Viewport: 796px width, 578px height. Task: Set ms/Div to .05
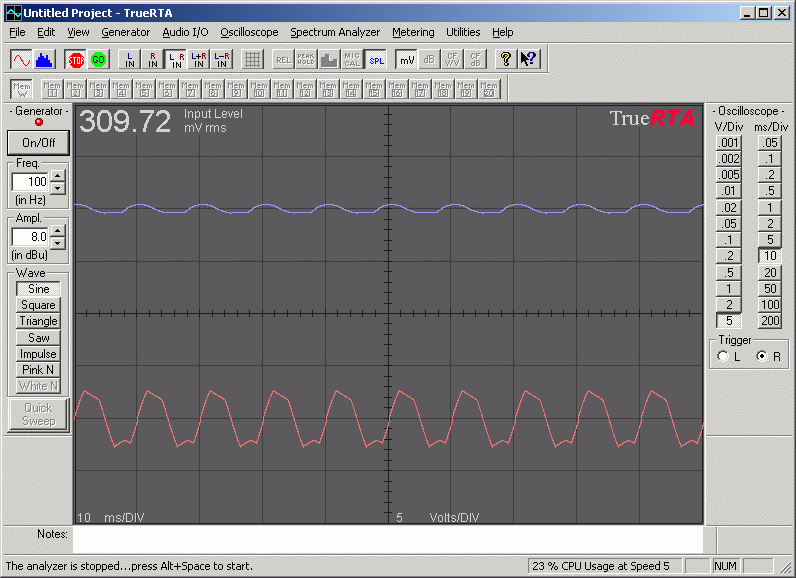pos(770,143)
